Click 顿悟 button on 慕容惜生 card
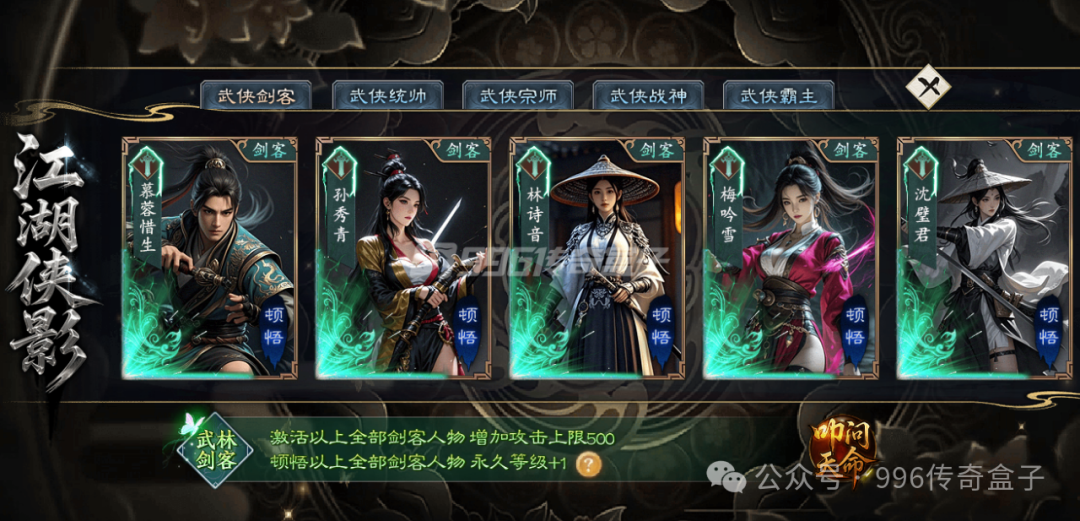 point(273,327)
